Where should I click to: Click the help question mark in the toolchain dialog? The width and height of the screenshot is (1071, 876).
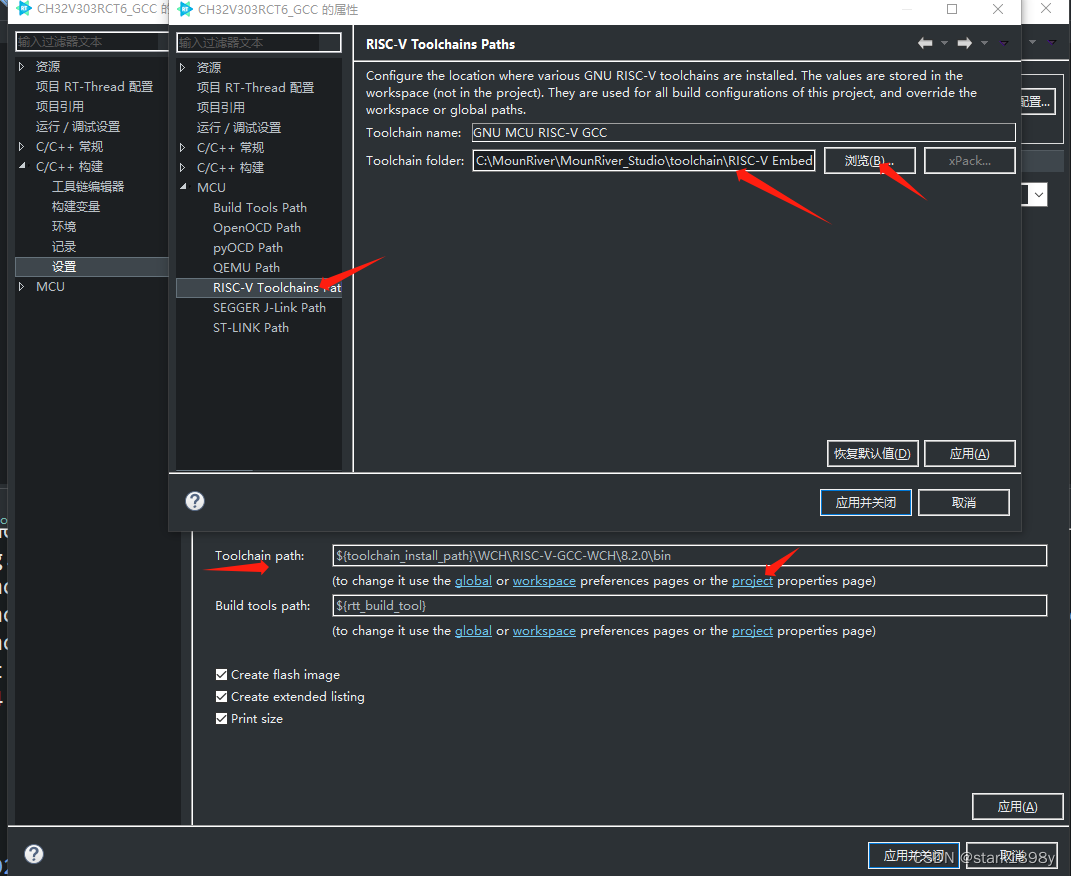[x=194, y=501]
